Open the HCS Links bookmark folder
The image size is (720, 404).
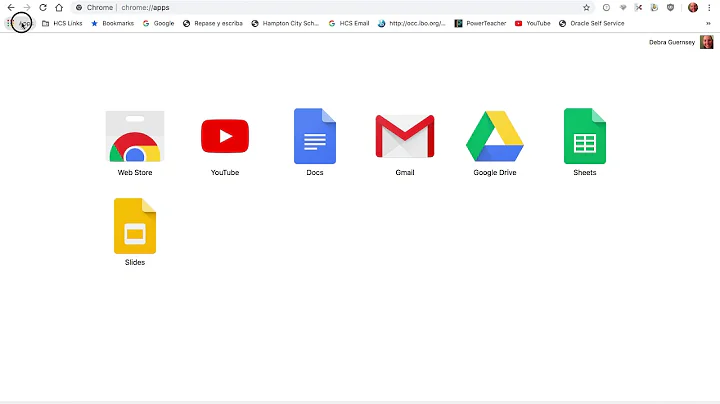point(62,23)
